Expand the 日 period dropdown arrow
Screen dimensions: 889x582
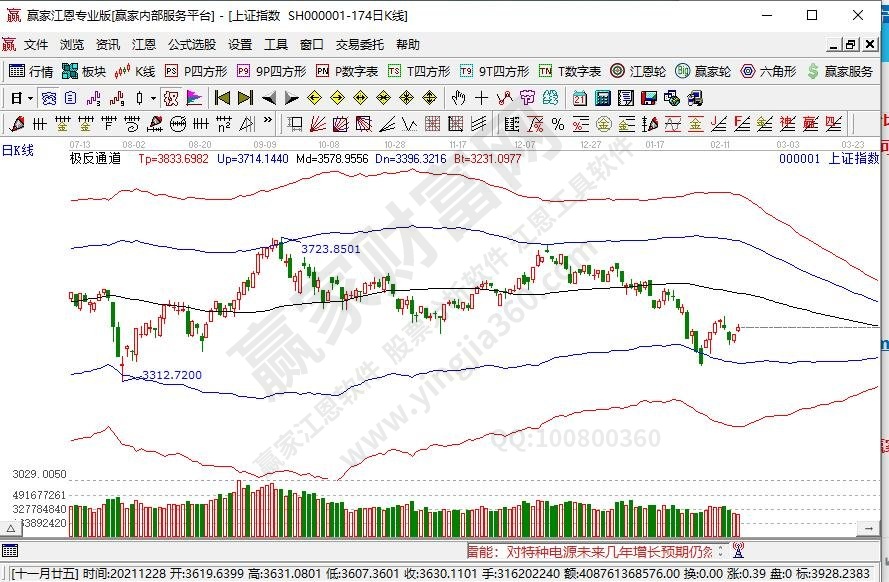pos(31,99)
